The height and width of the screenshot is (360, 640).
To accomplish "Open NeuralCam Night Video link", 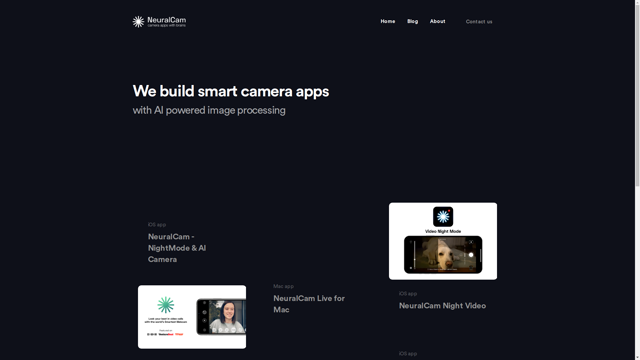I will (x=442, y=306).
